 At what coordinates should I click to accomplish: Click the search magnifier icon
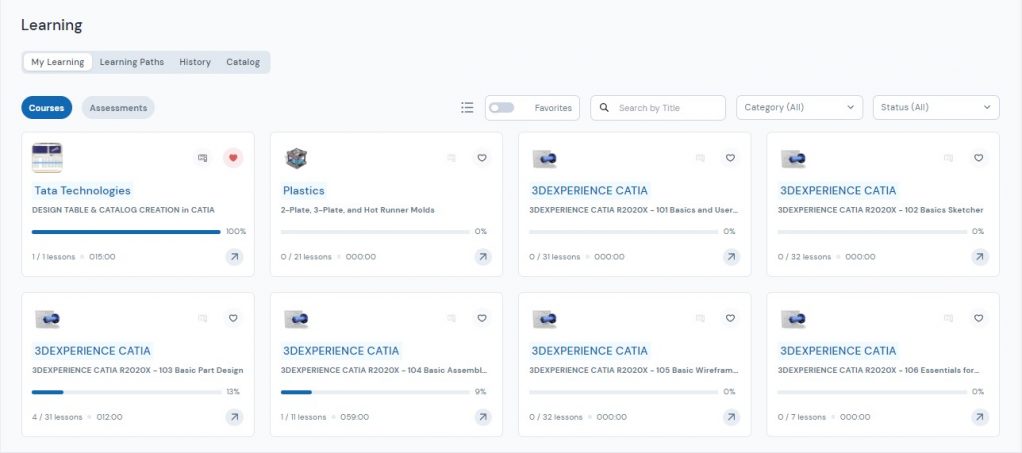point(604,108)
